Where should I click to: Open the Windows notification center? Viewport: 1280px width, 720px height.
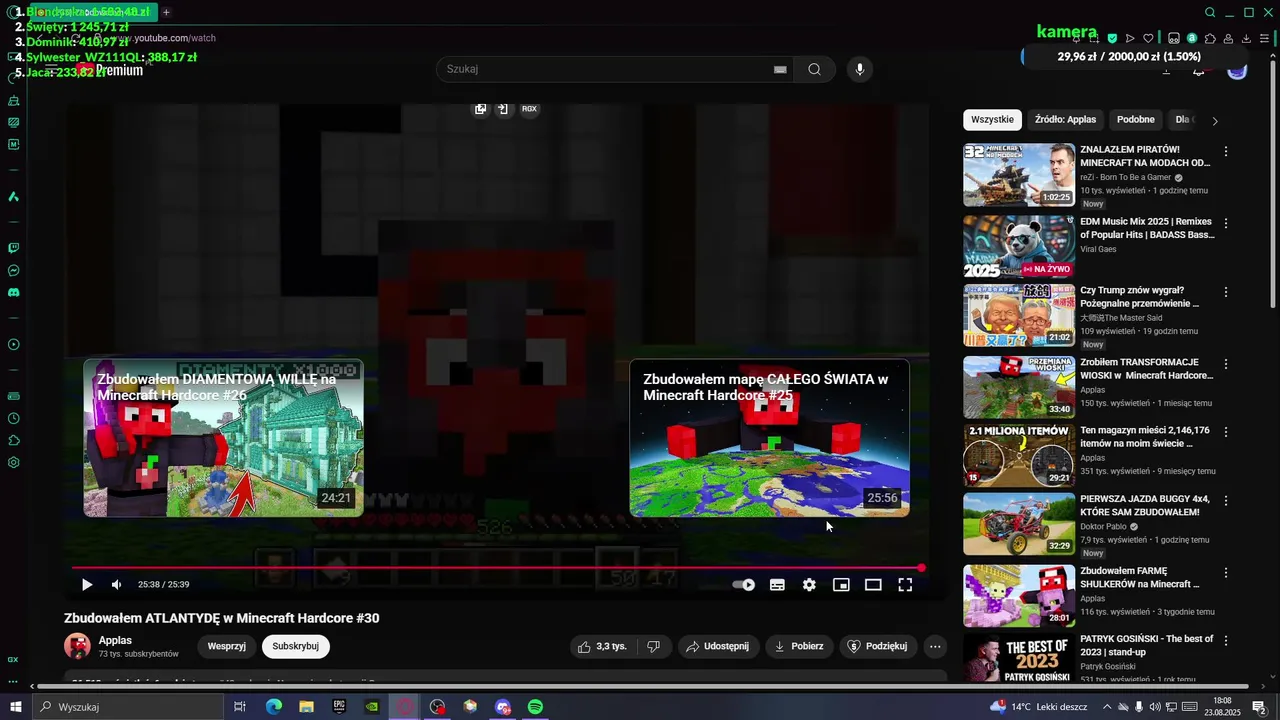click(1259, 707)
